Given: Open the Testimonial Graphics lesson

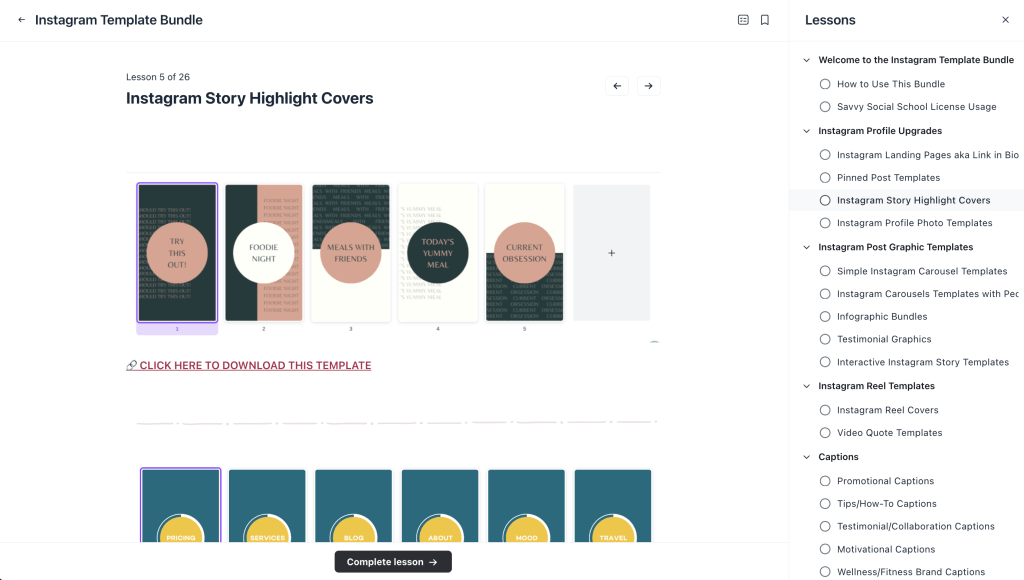Looking at the screenshot, I should [883, 340].
